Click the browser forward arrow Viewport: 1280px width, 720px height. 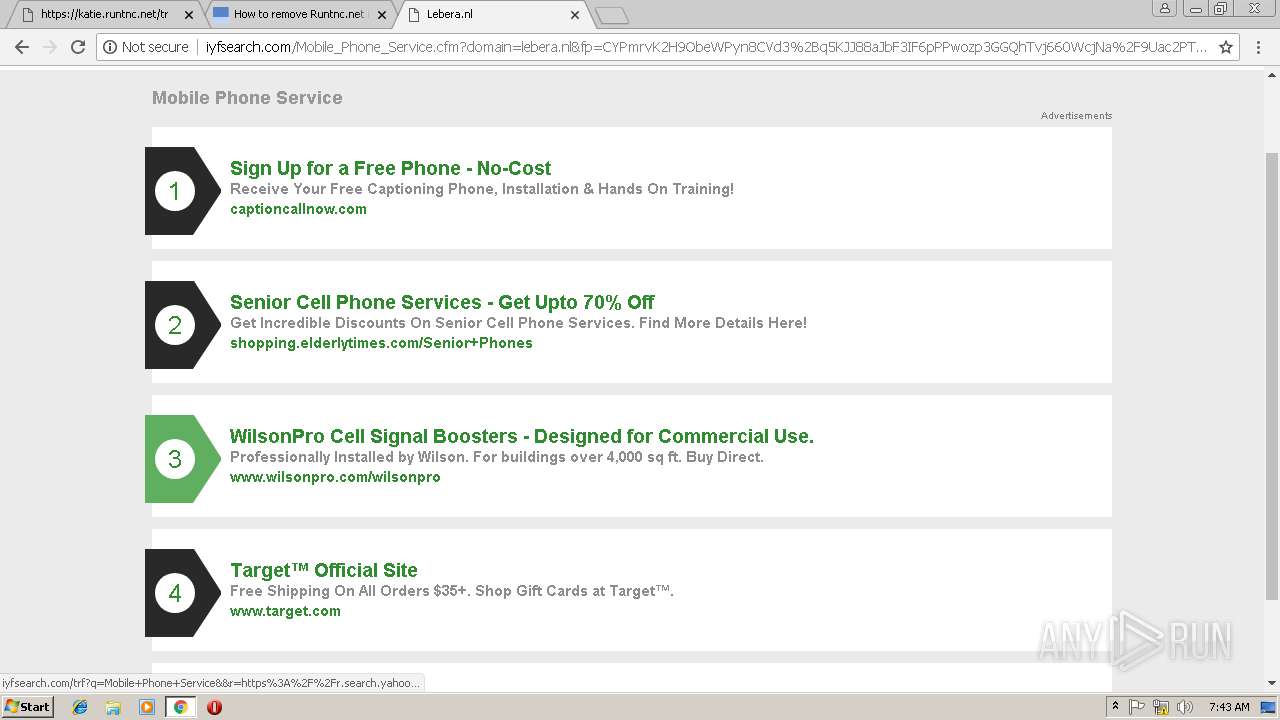pyautogui.click(x=50, y=47)
